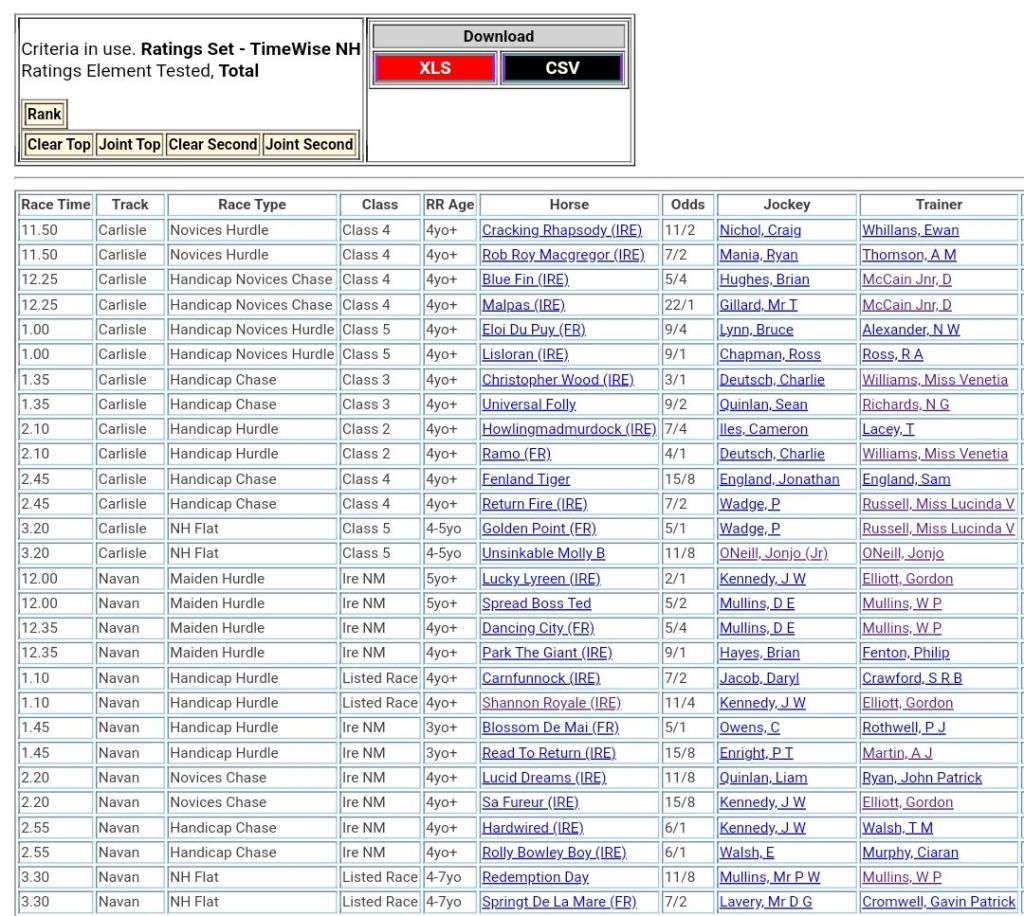This screenshot has height=916, width=1024.
Task: Select the Joint Top filter
Action: [x=129, y=144]
